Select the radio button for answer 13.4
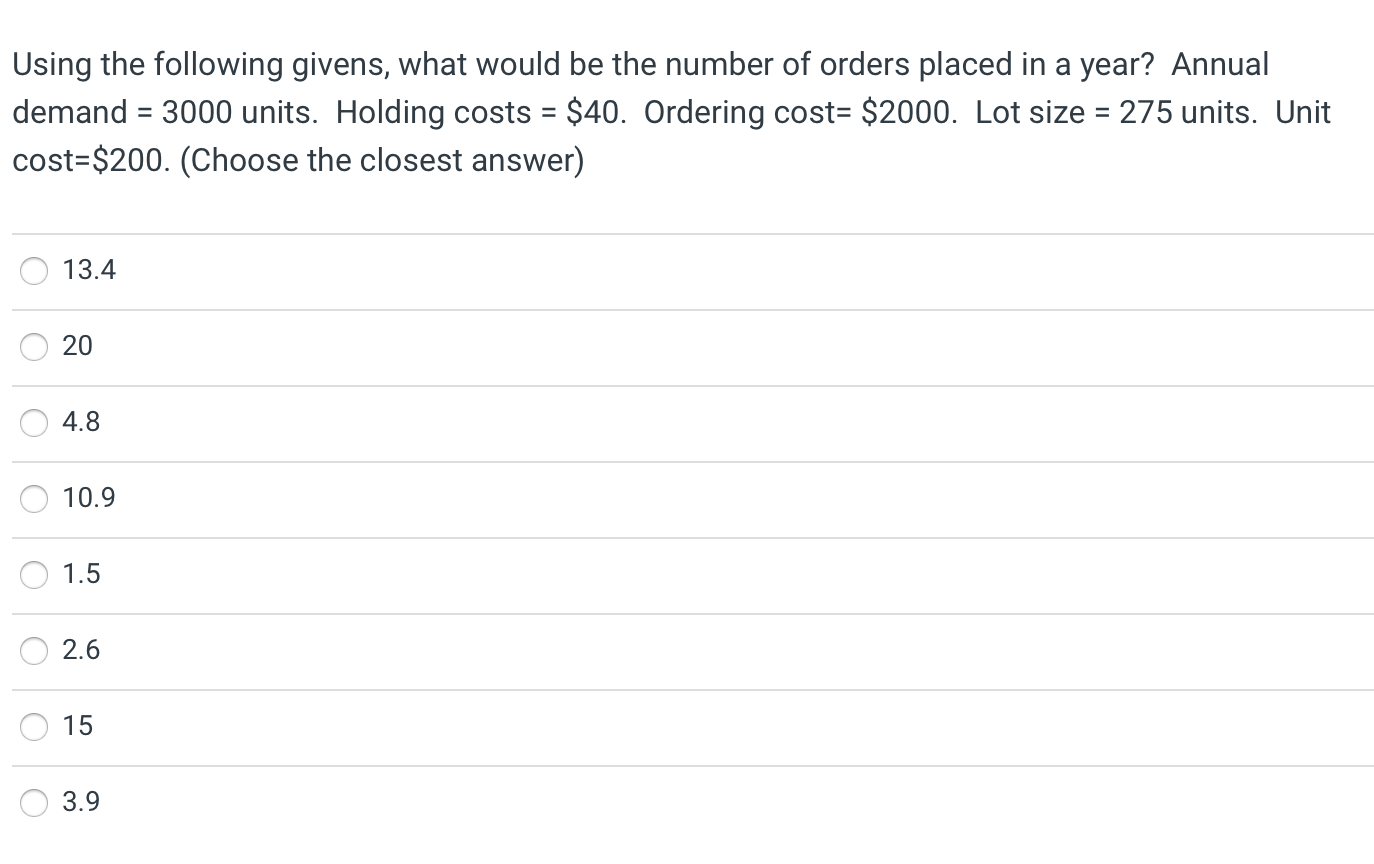Screen dimensions: 1374x864 [33, 271]
